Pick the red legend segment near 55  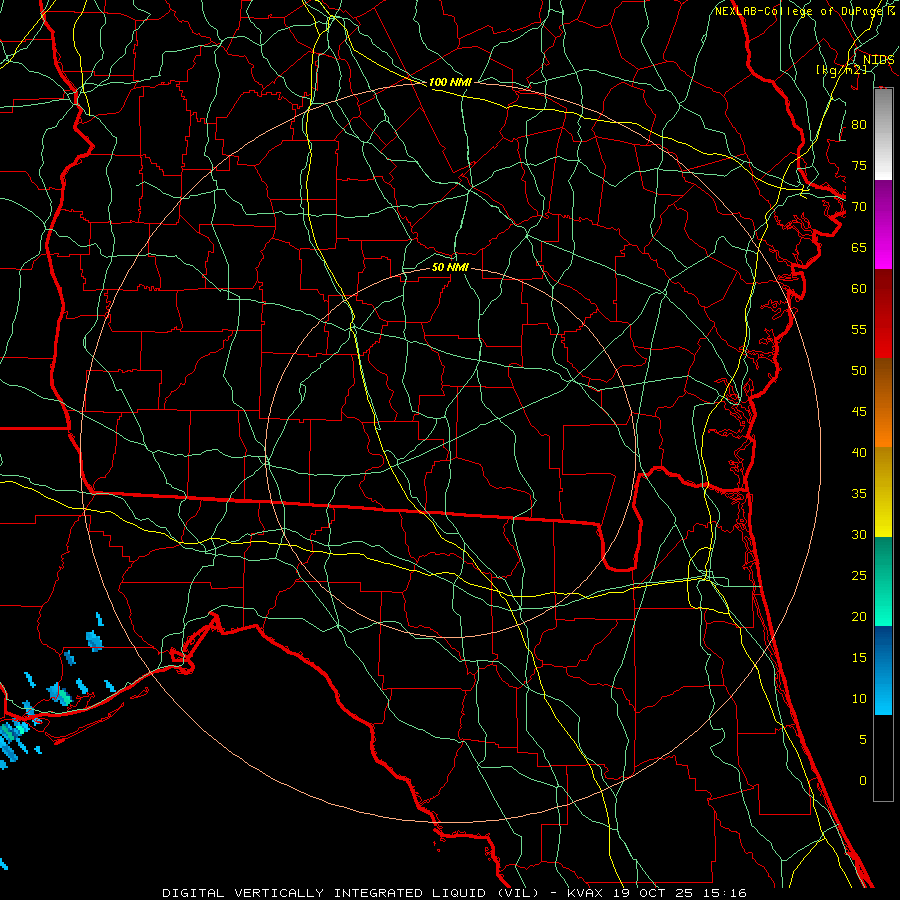pos(883,314)
